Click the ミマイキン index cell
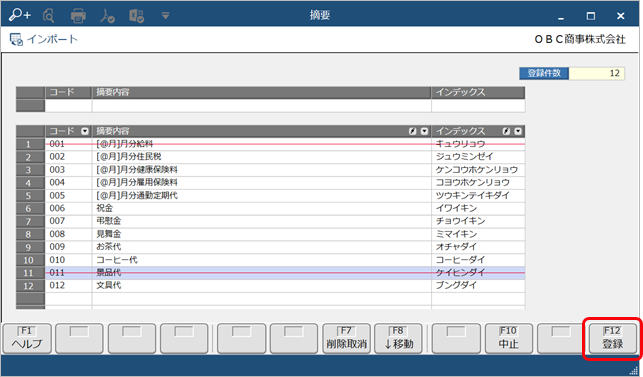This screenshot has width=643, height=377. tap(478, 234)
